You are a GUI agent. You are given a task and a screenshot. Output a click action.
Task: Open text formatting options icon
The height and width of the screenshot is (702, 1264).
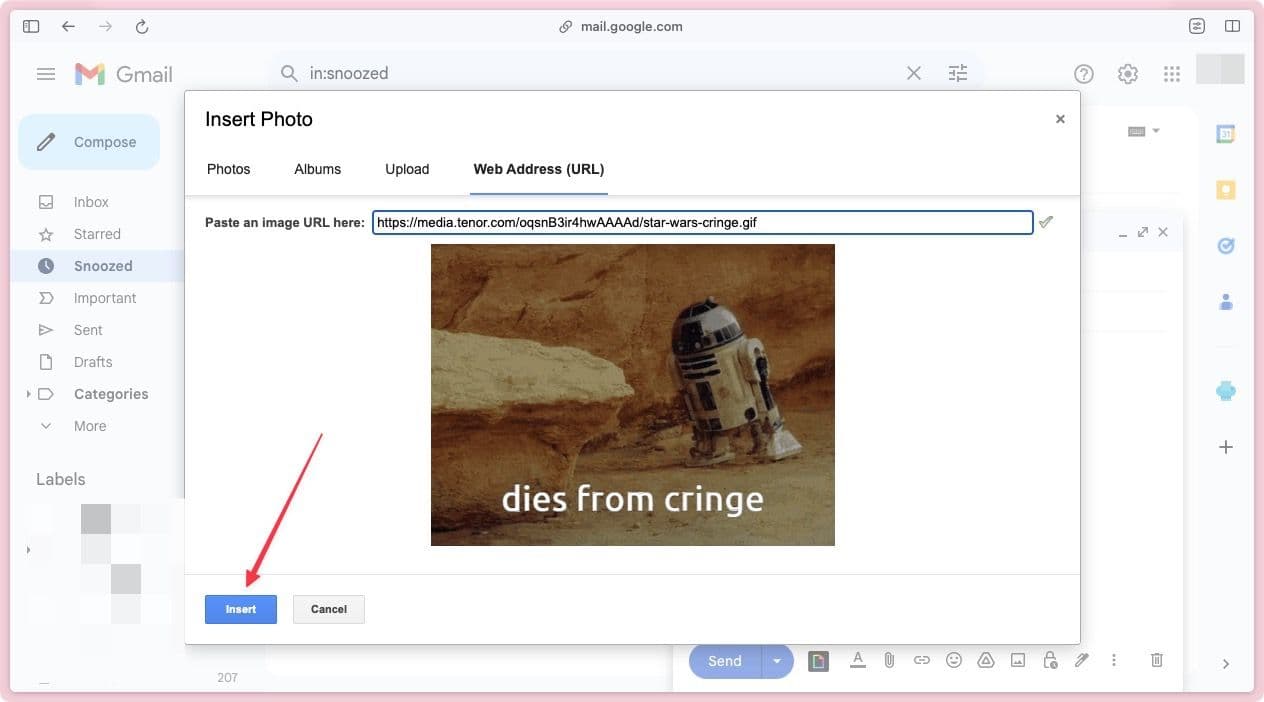(x=857, y=660)
